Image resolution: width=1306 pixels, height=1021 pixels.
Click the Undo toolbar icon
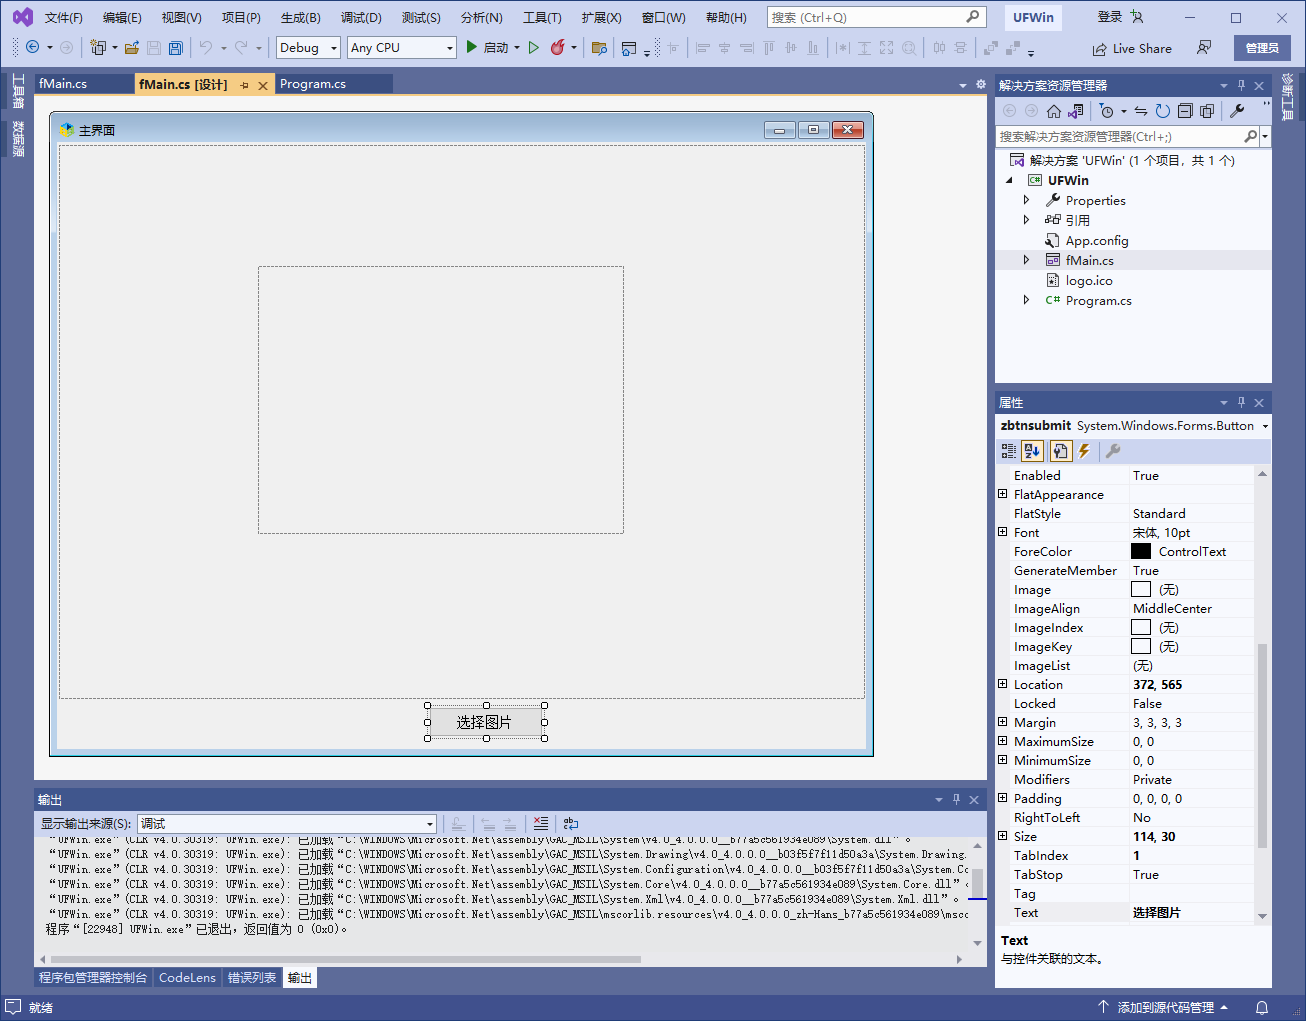point(206,47)
